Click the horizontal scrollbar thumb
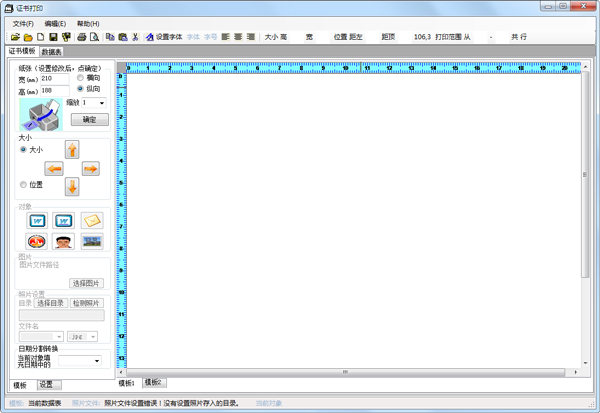Image resolution: width=600 pixels, height=413 pixels. tap(345, 372)
